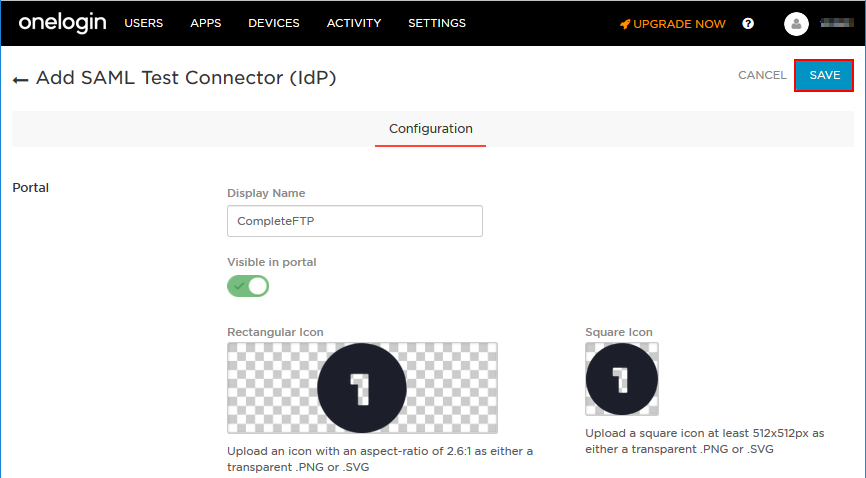The width and height of the screenshot is (866, 478).
Task: Open the Settings menu
Action: 436,23
